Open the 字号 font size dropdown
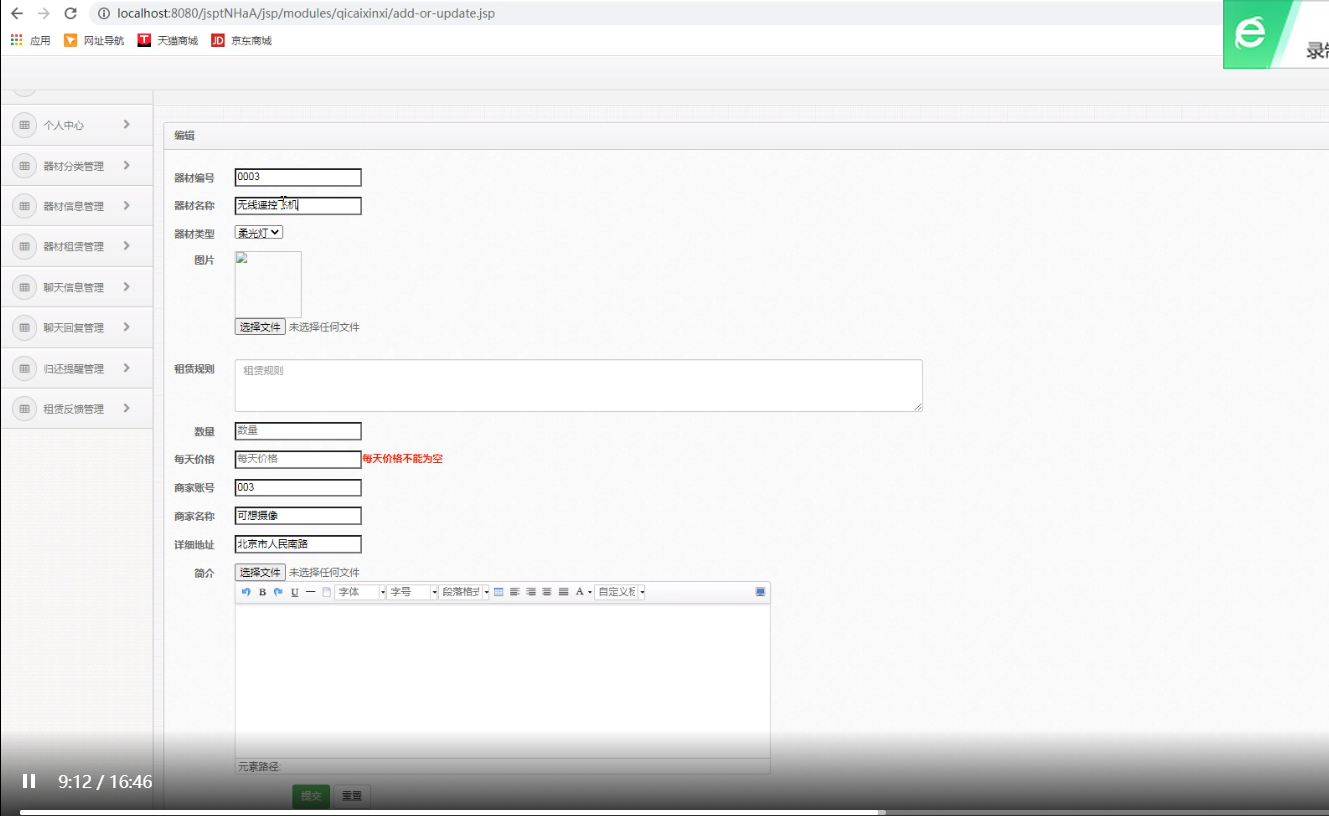Viewport: 1329px width, 816px height. point(412,592)
